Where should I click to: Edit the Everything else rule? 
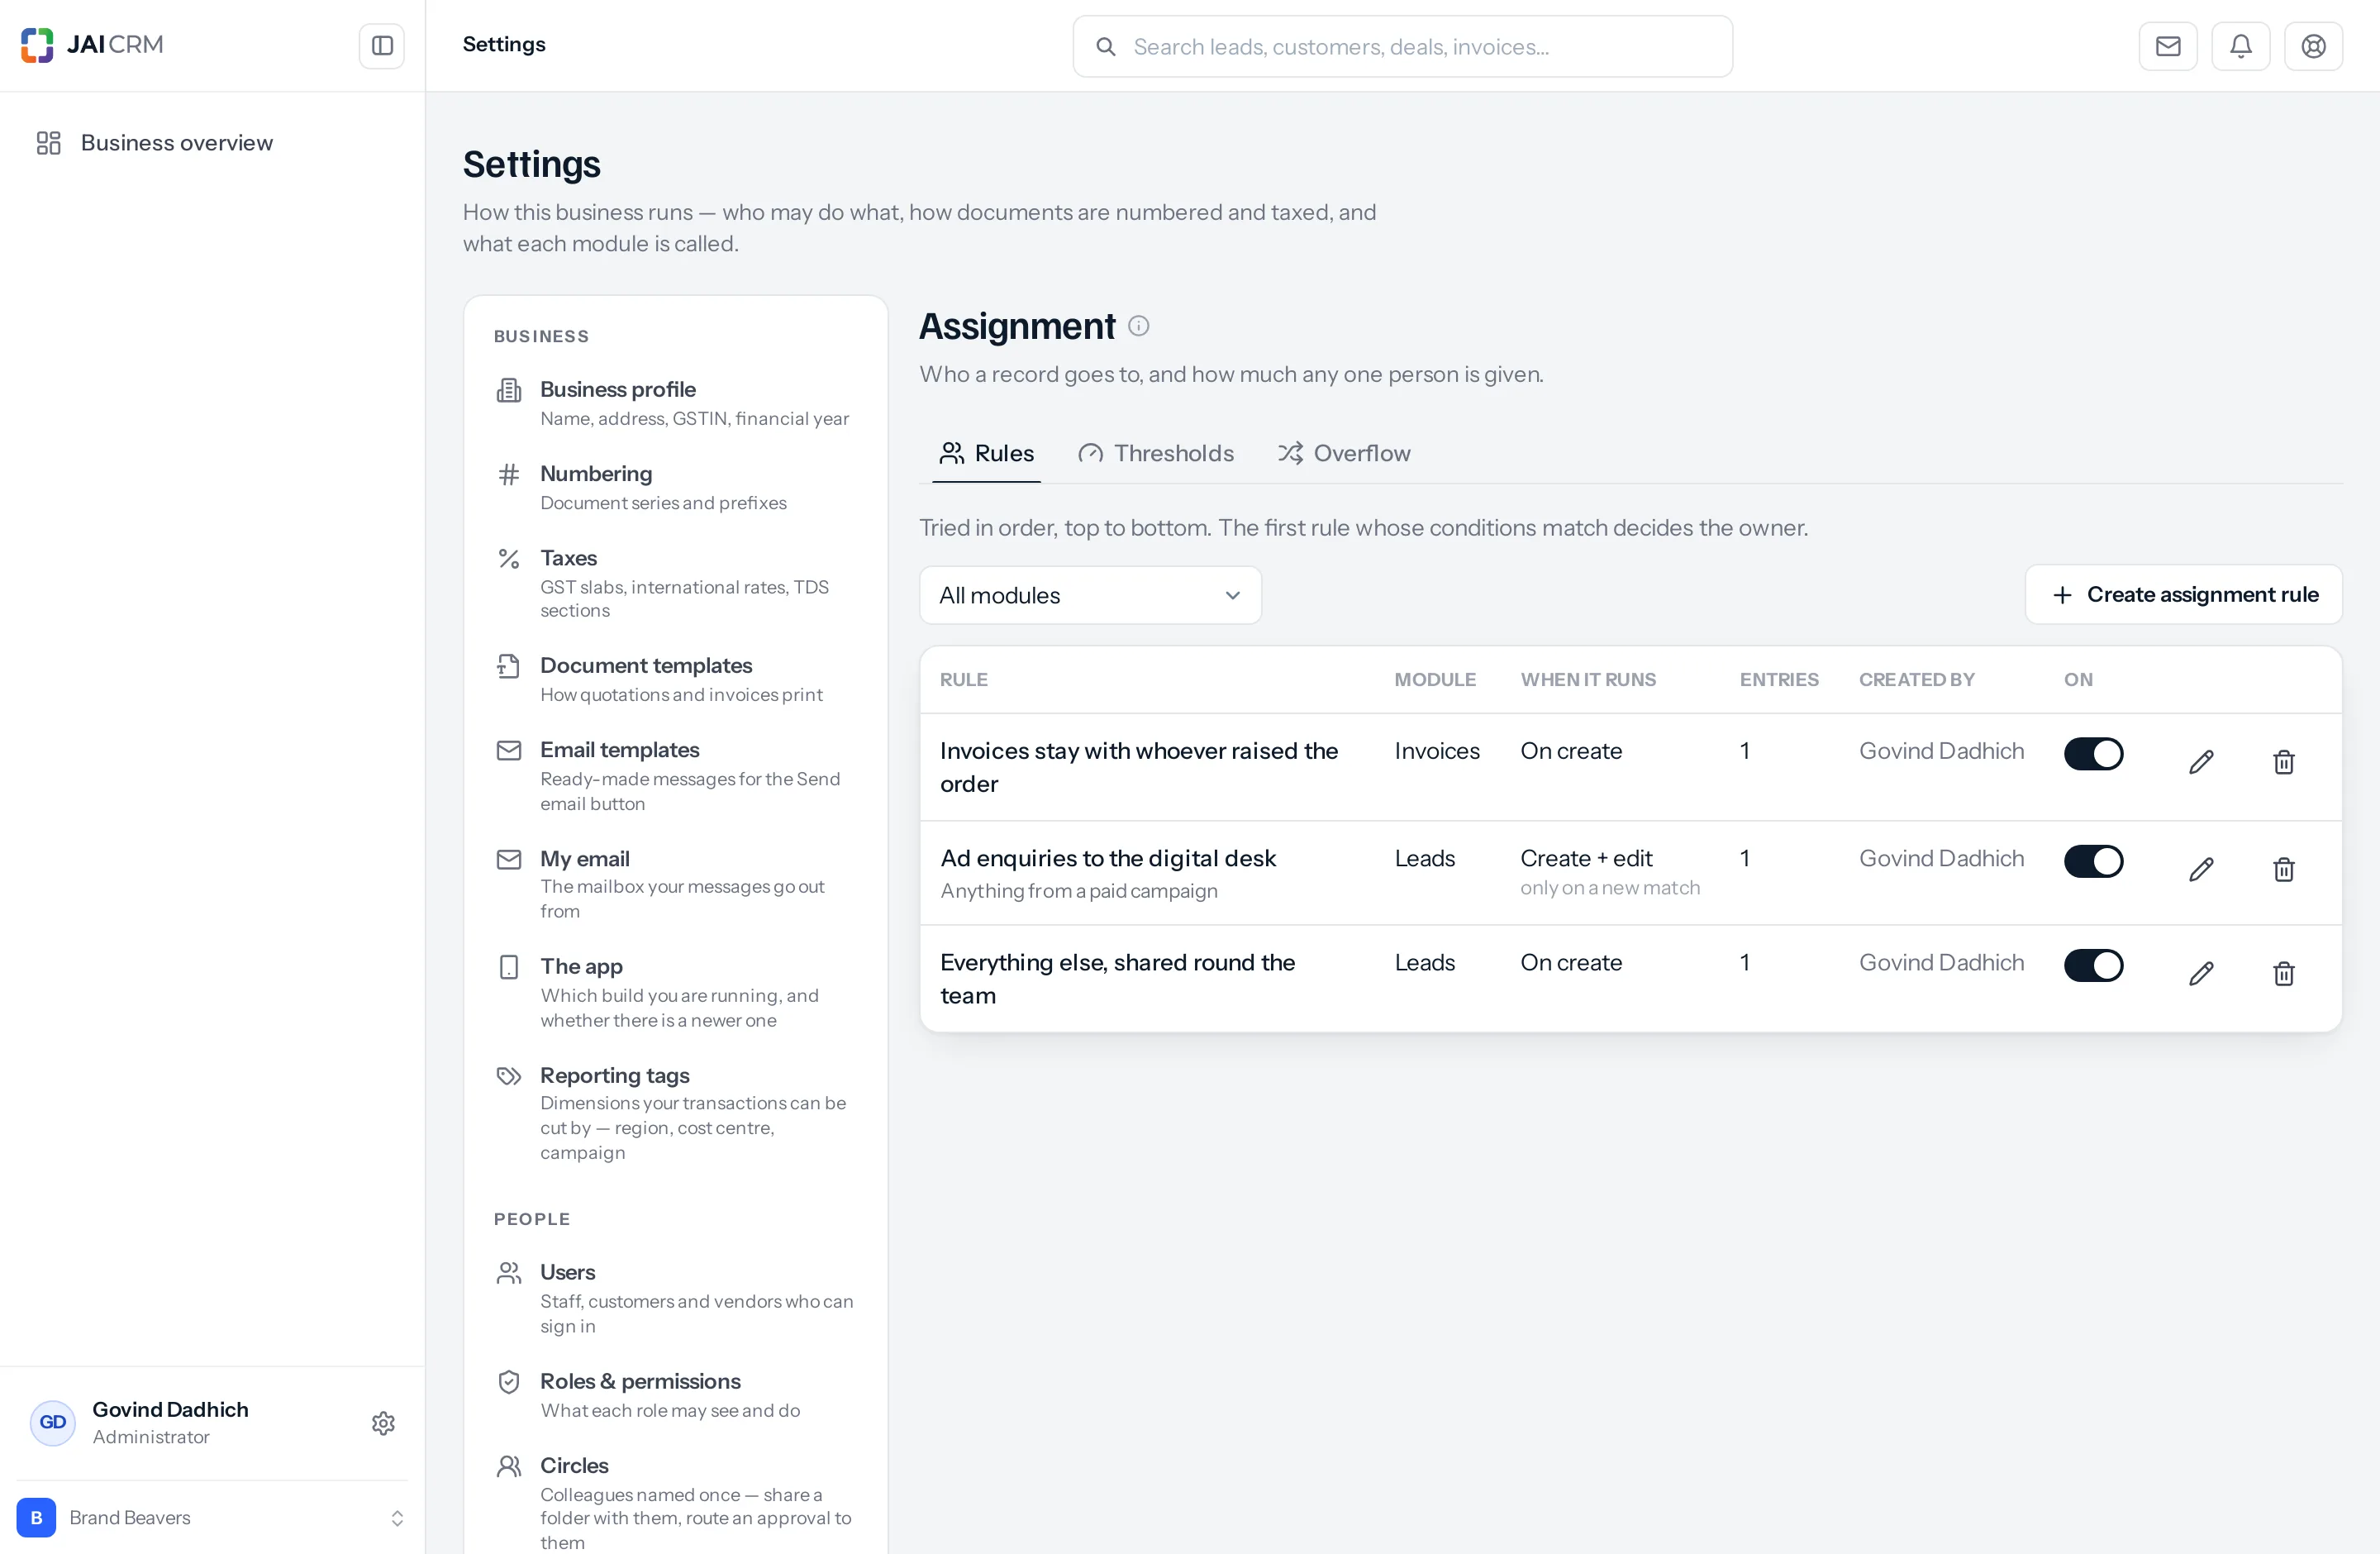point(2201,973)
